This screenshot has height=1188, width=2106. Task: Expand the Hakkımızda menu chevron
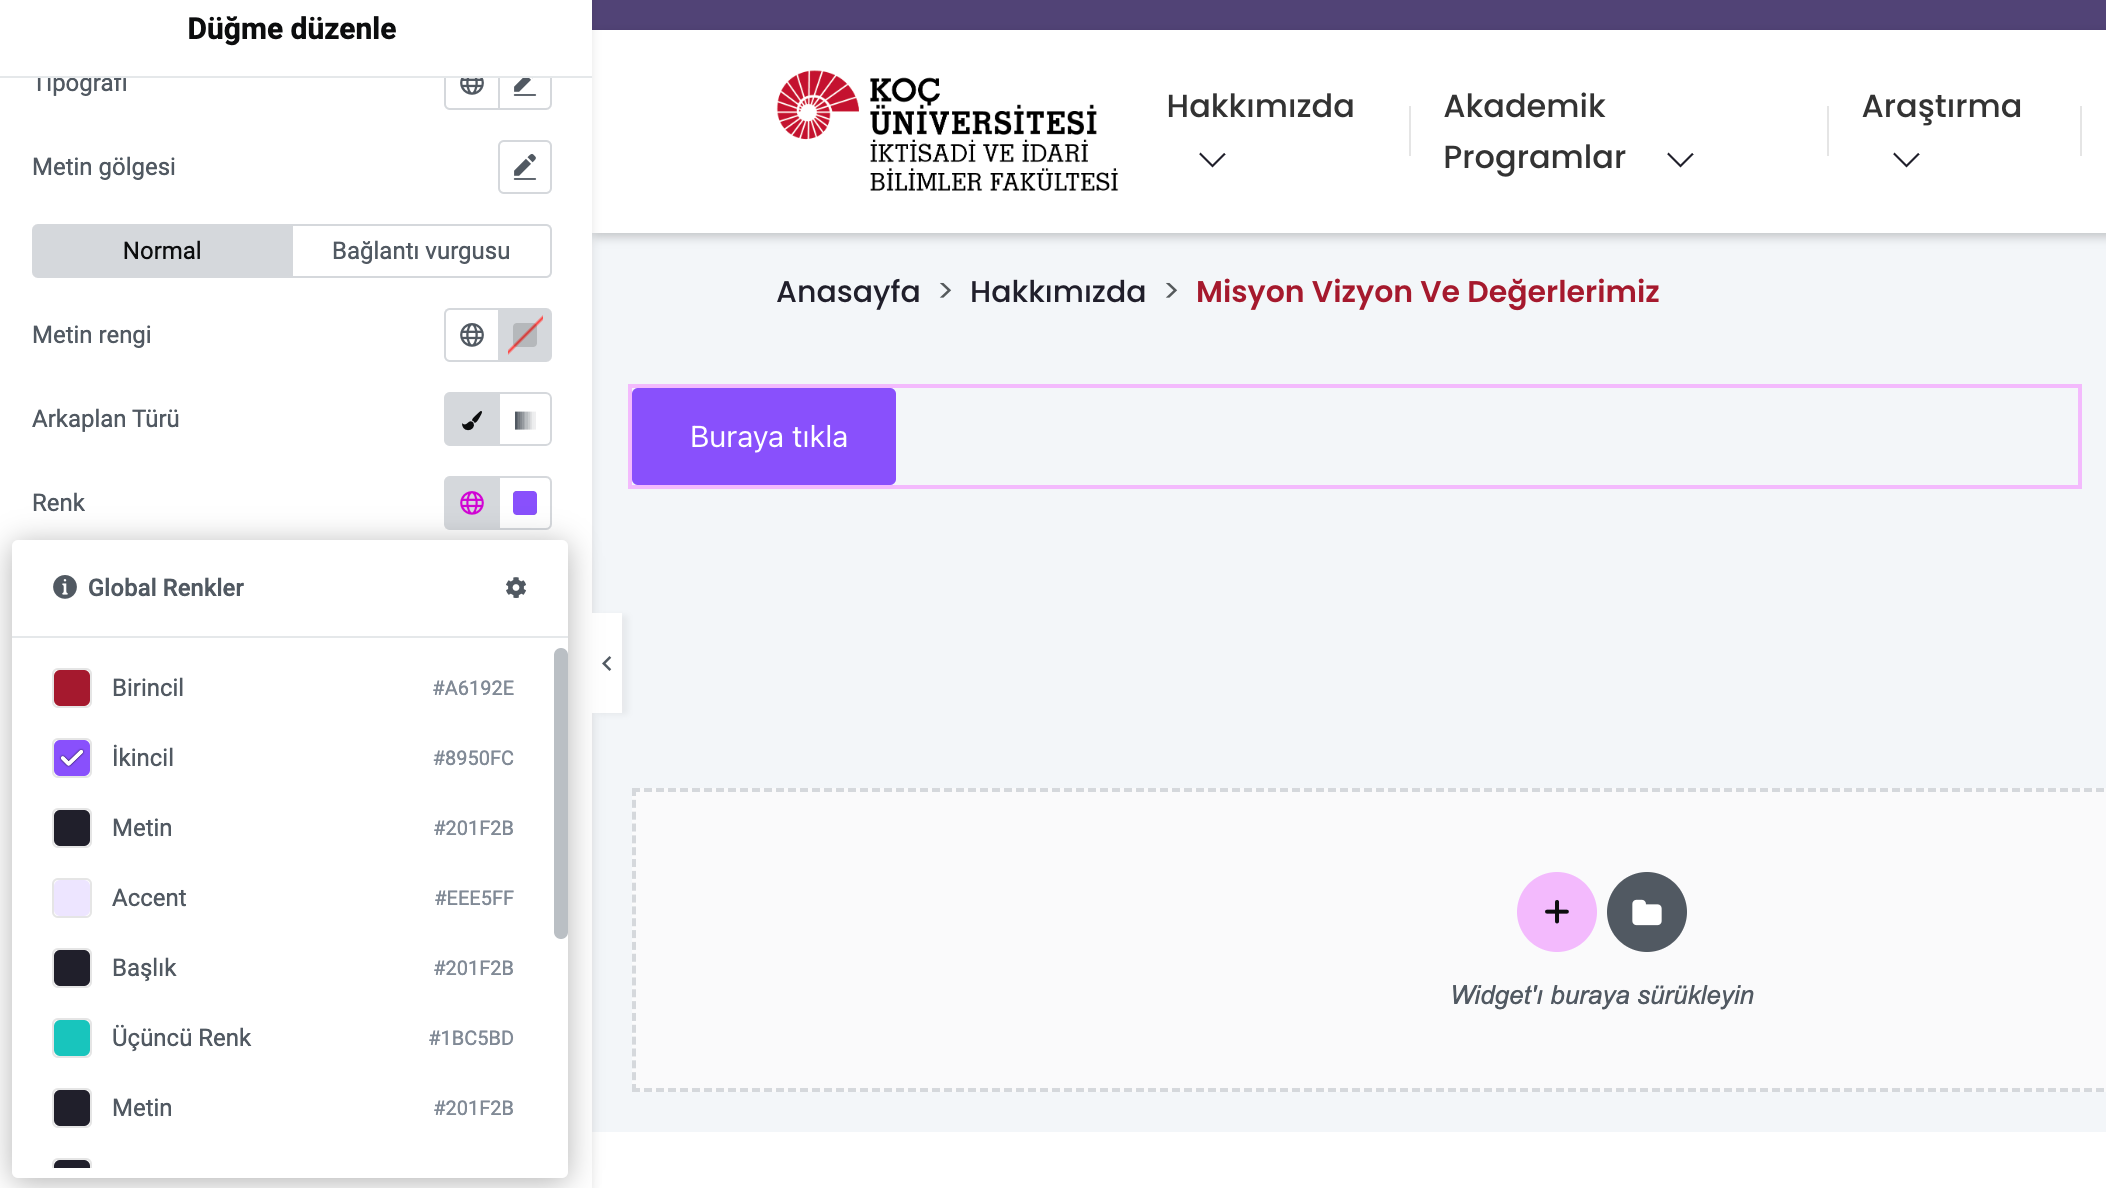[x=1212, y=160]
